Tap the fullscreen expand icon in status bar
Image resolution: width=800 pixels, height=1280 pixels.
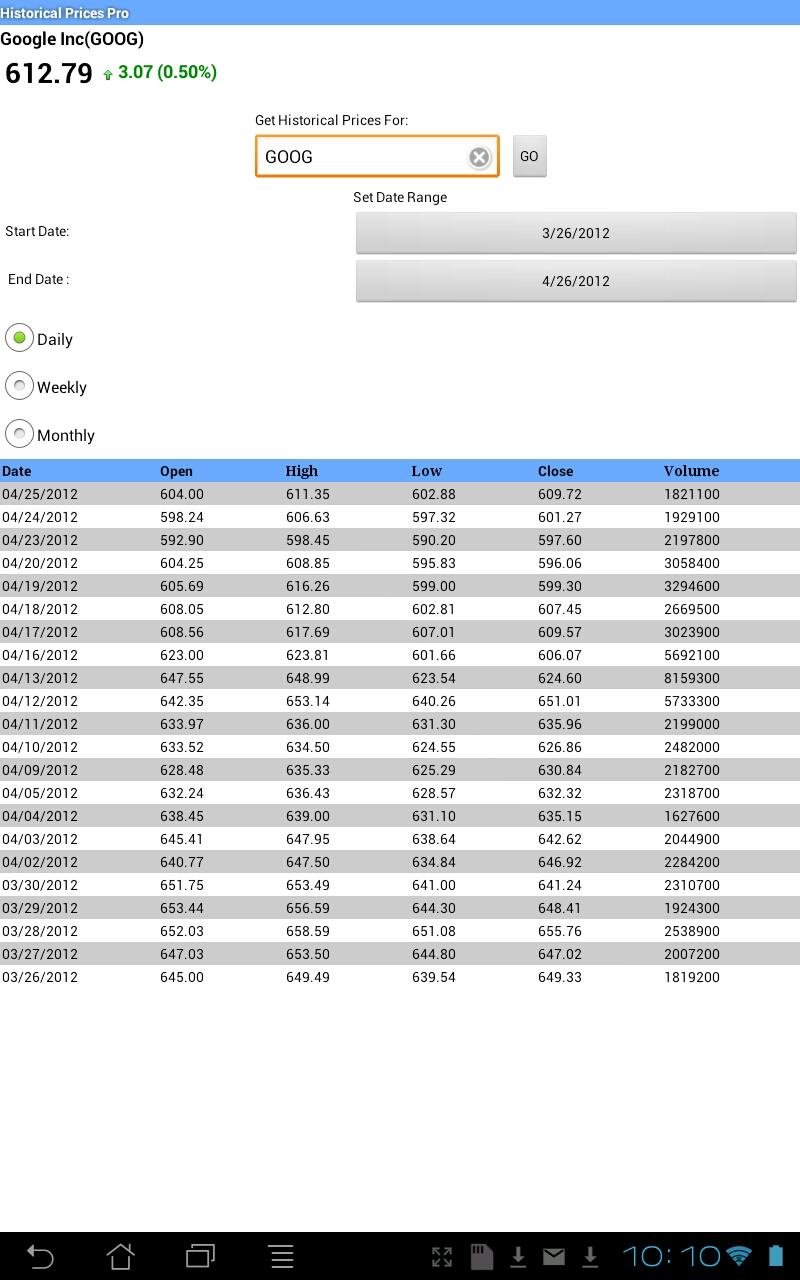tap(442, 1257)
